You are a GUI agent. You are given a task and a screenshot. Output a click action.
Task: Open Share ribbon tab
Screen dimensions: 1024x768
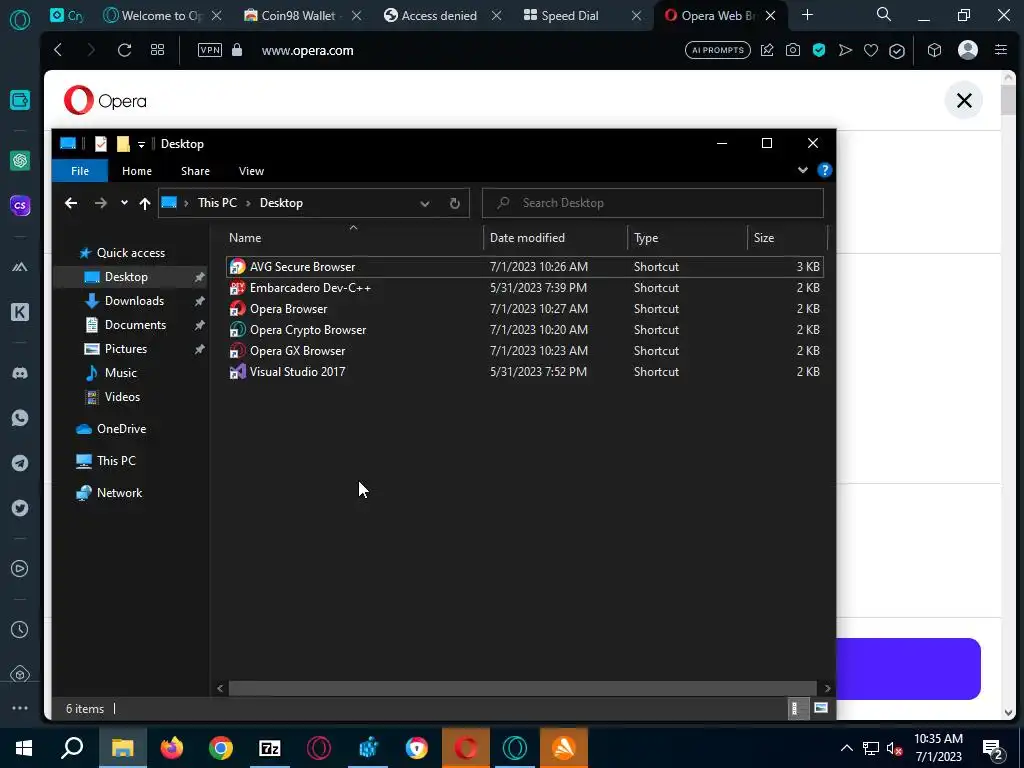coord(195,171)
